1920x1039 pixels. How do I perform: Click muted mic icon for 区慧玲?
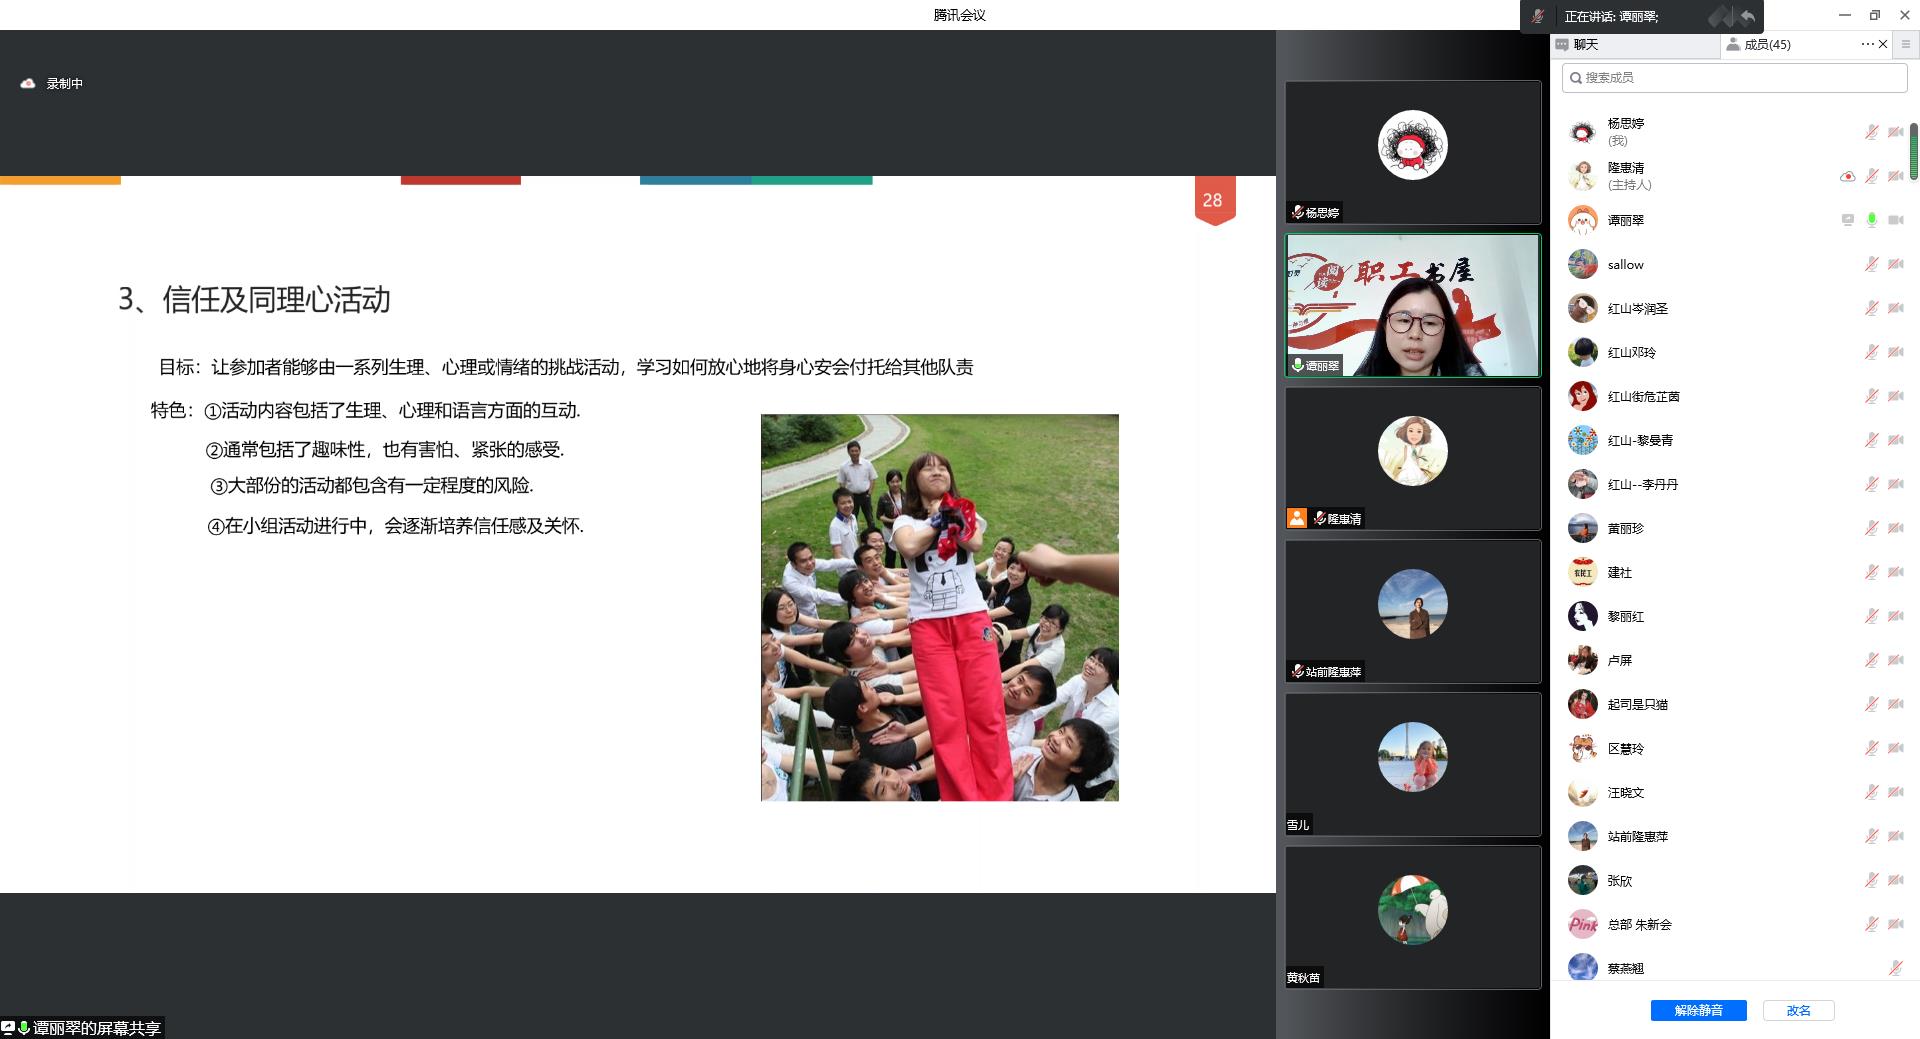[x=1871, y=748]
